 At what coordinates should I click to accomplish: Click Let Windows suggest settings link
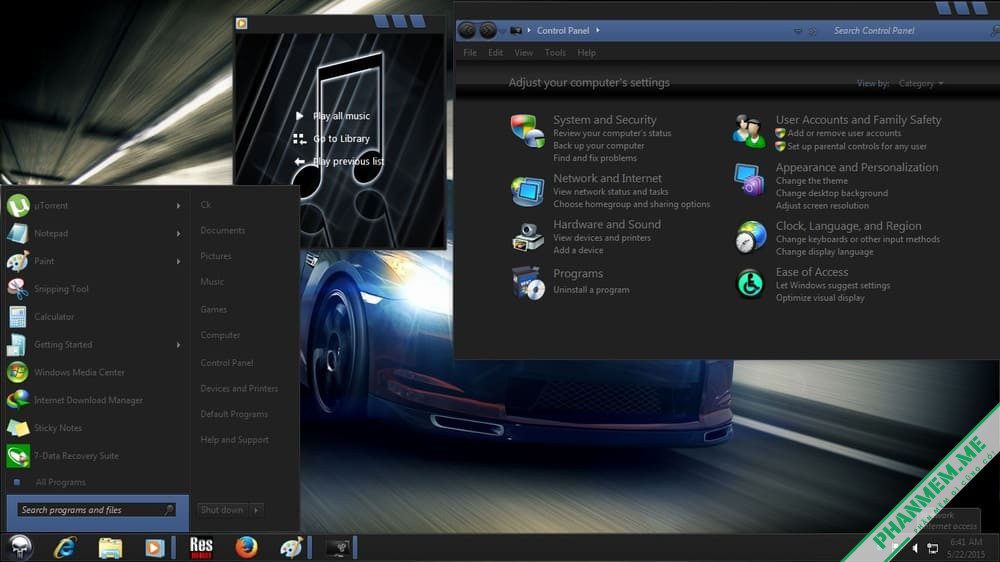pyautogui.click(x=832, y=286)
